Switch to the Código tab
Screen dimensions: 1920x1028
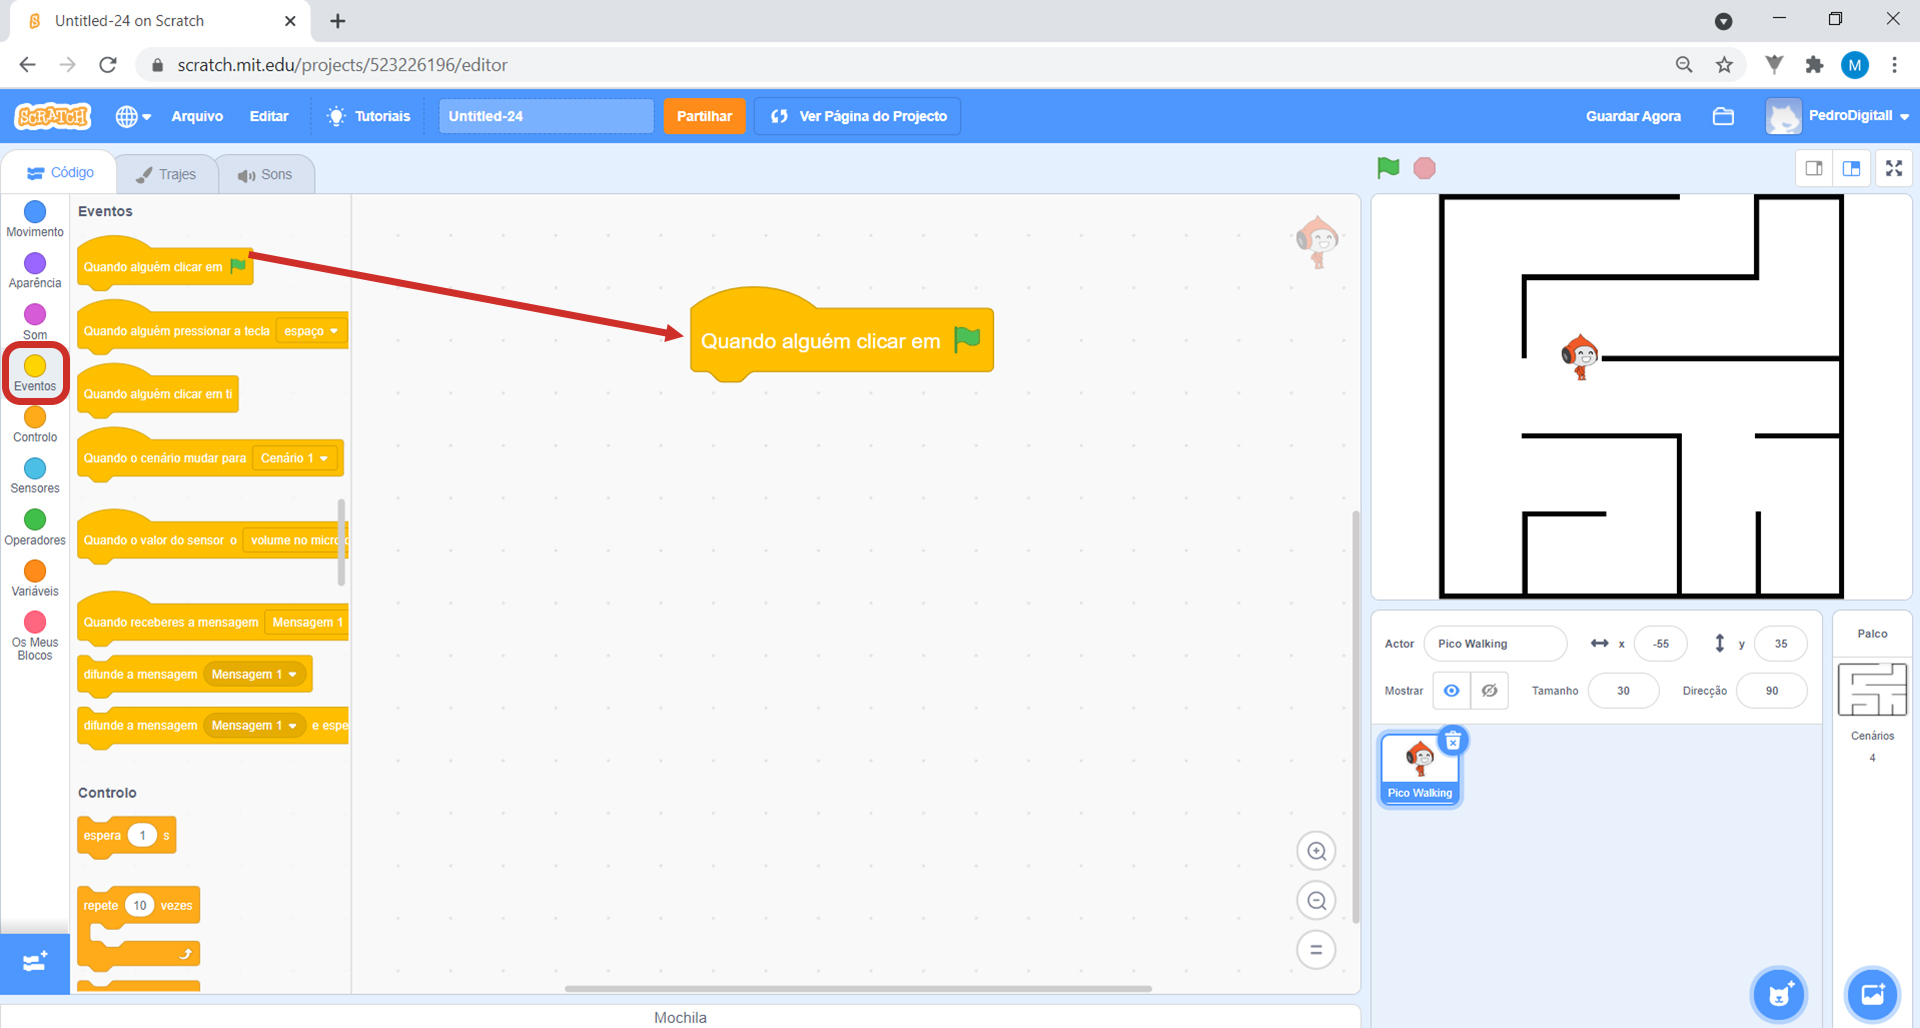click(x=60, y=173)
